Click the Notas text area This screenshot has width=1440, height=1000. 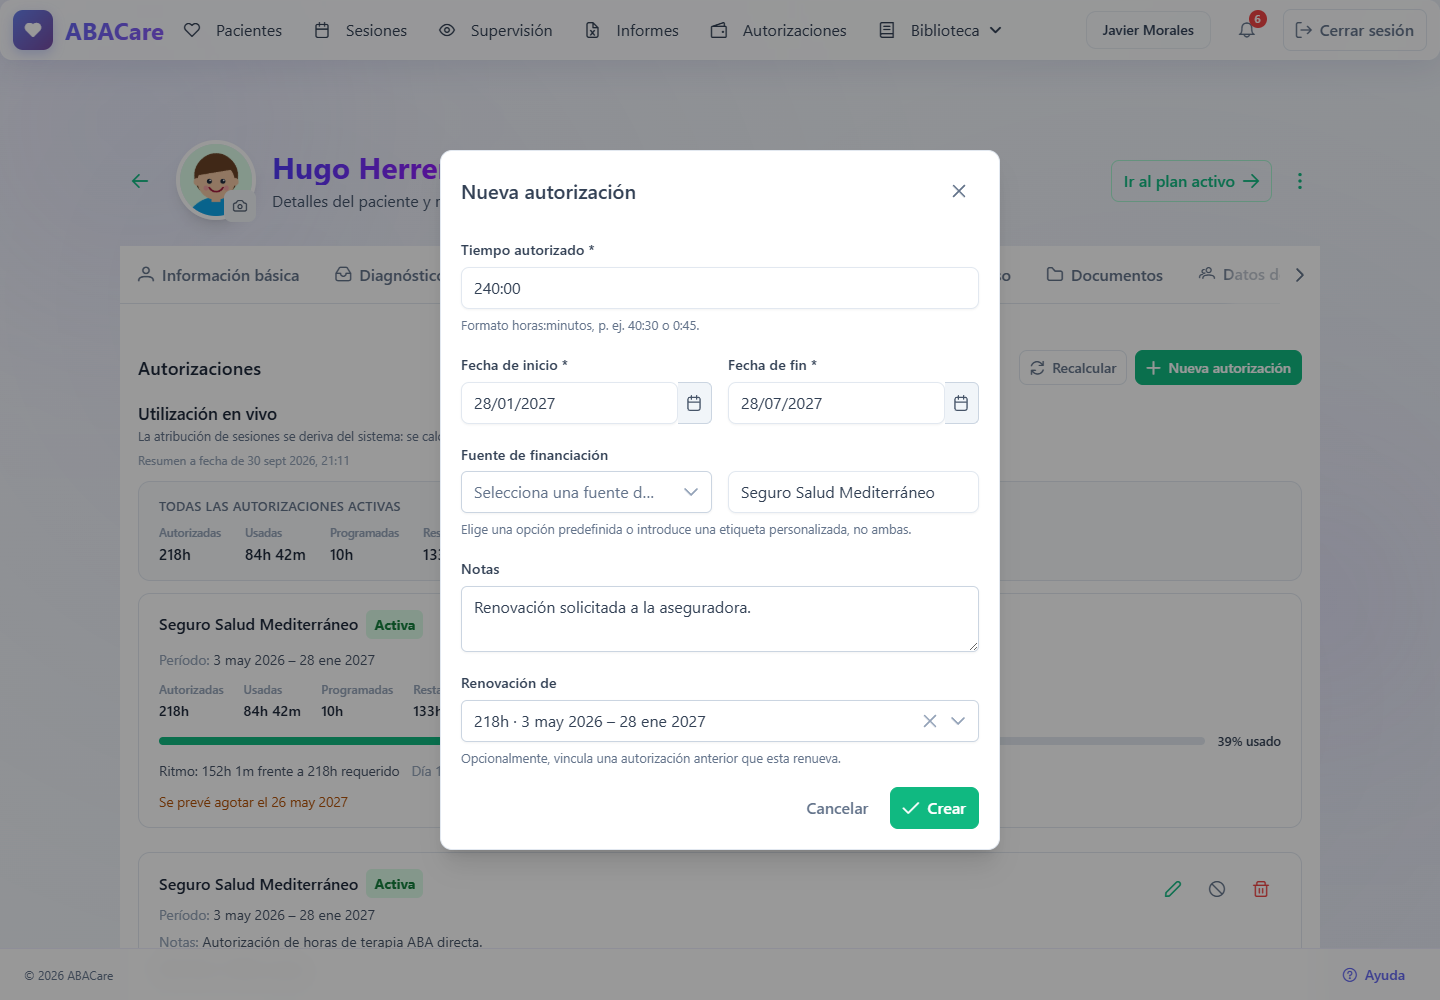720,619
